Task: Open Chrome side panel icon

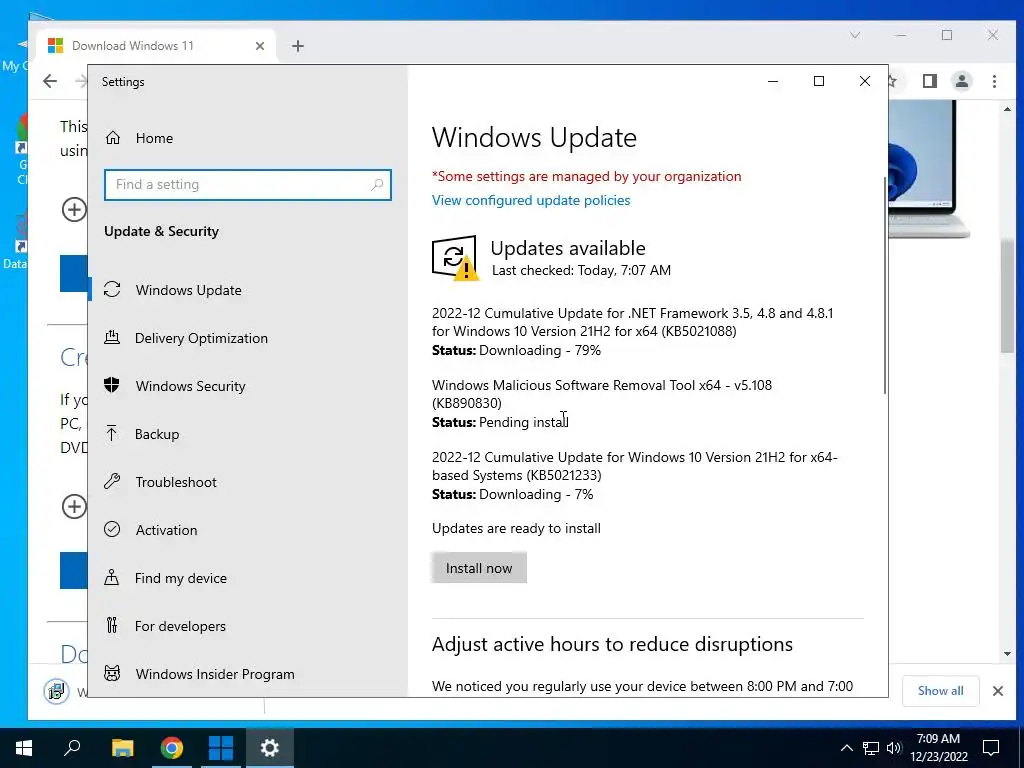Action: [930, 81]
